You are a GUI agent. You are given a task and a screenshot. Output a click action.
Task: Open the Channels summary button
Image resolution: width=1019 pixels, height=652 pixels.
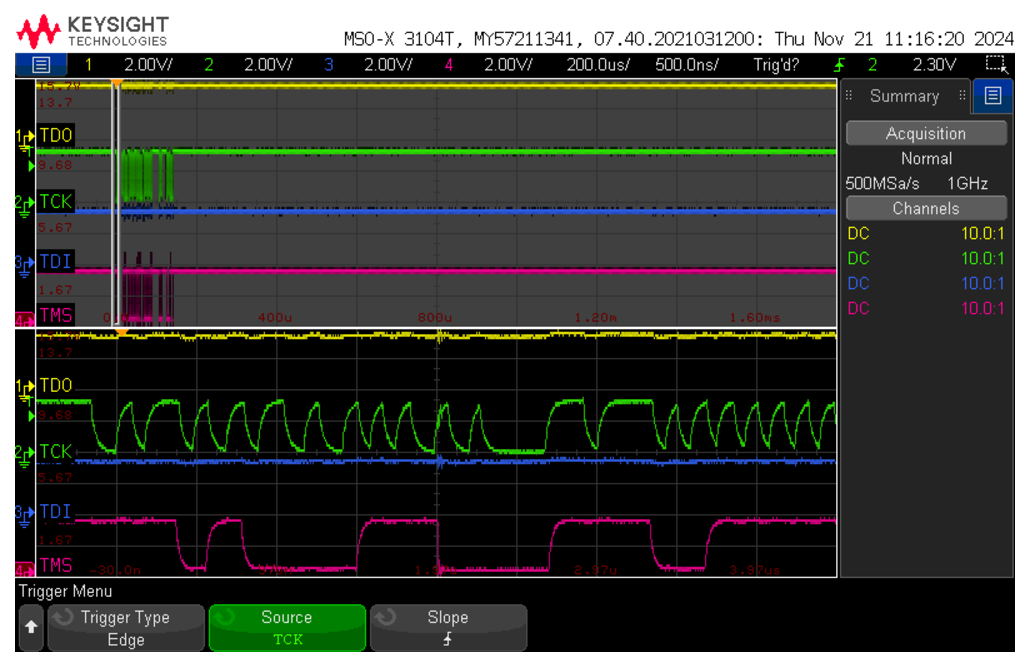click(926, 209)
